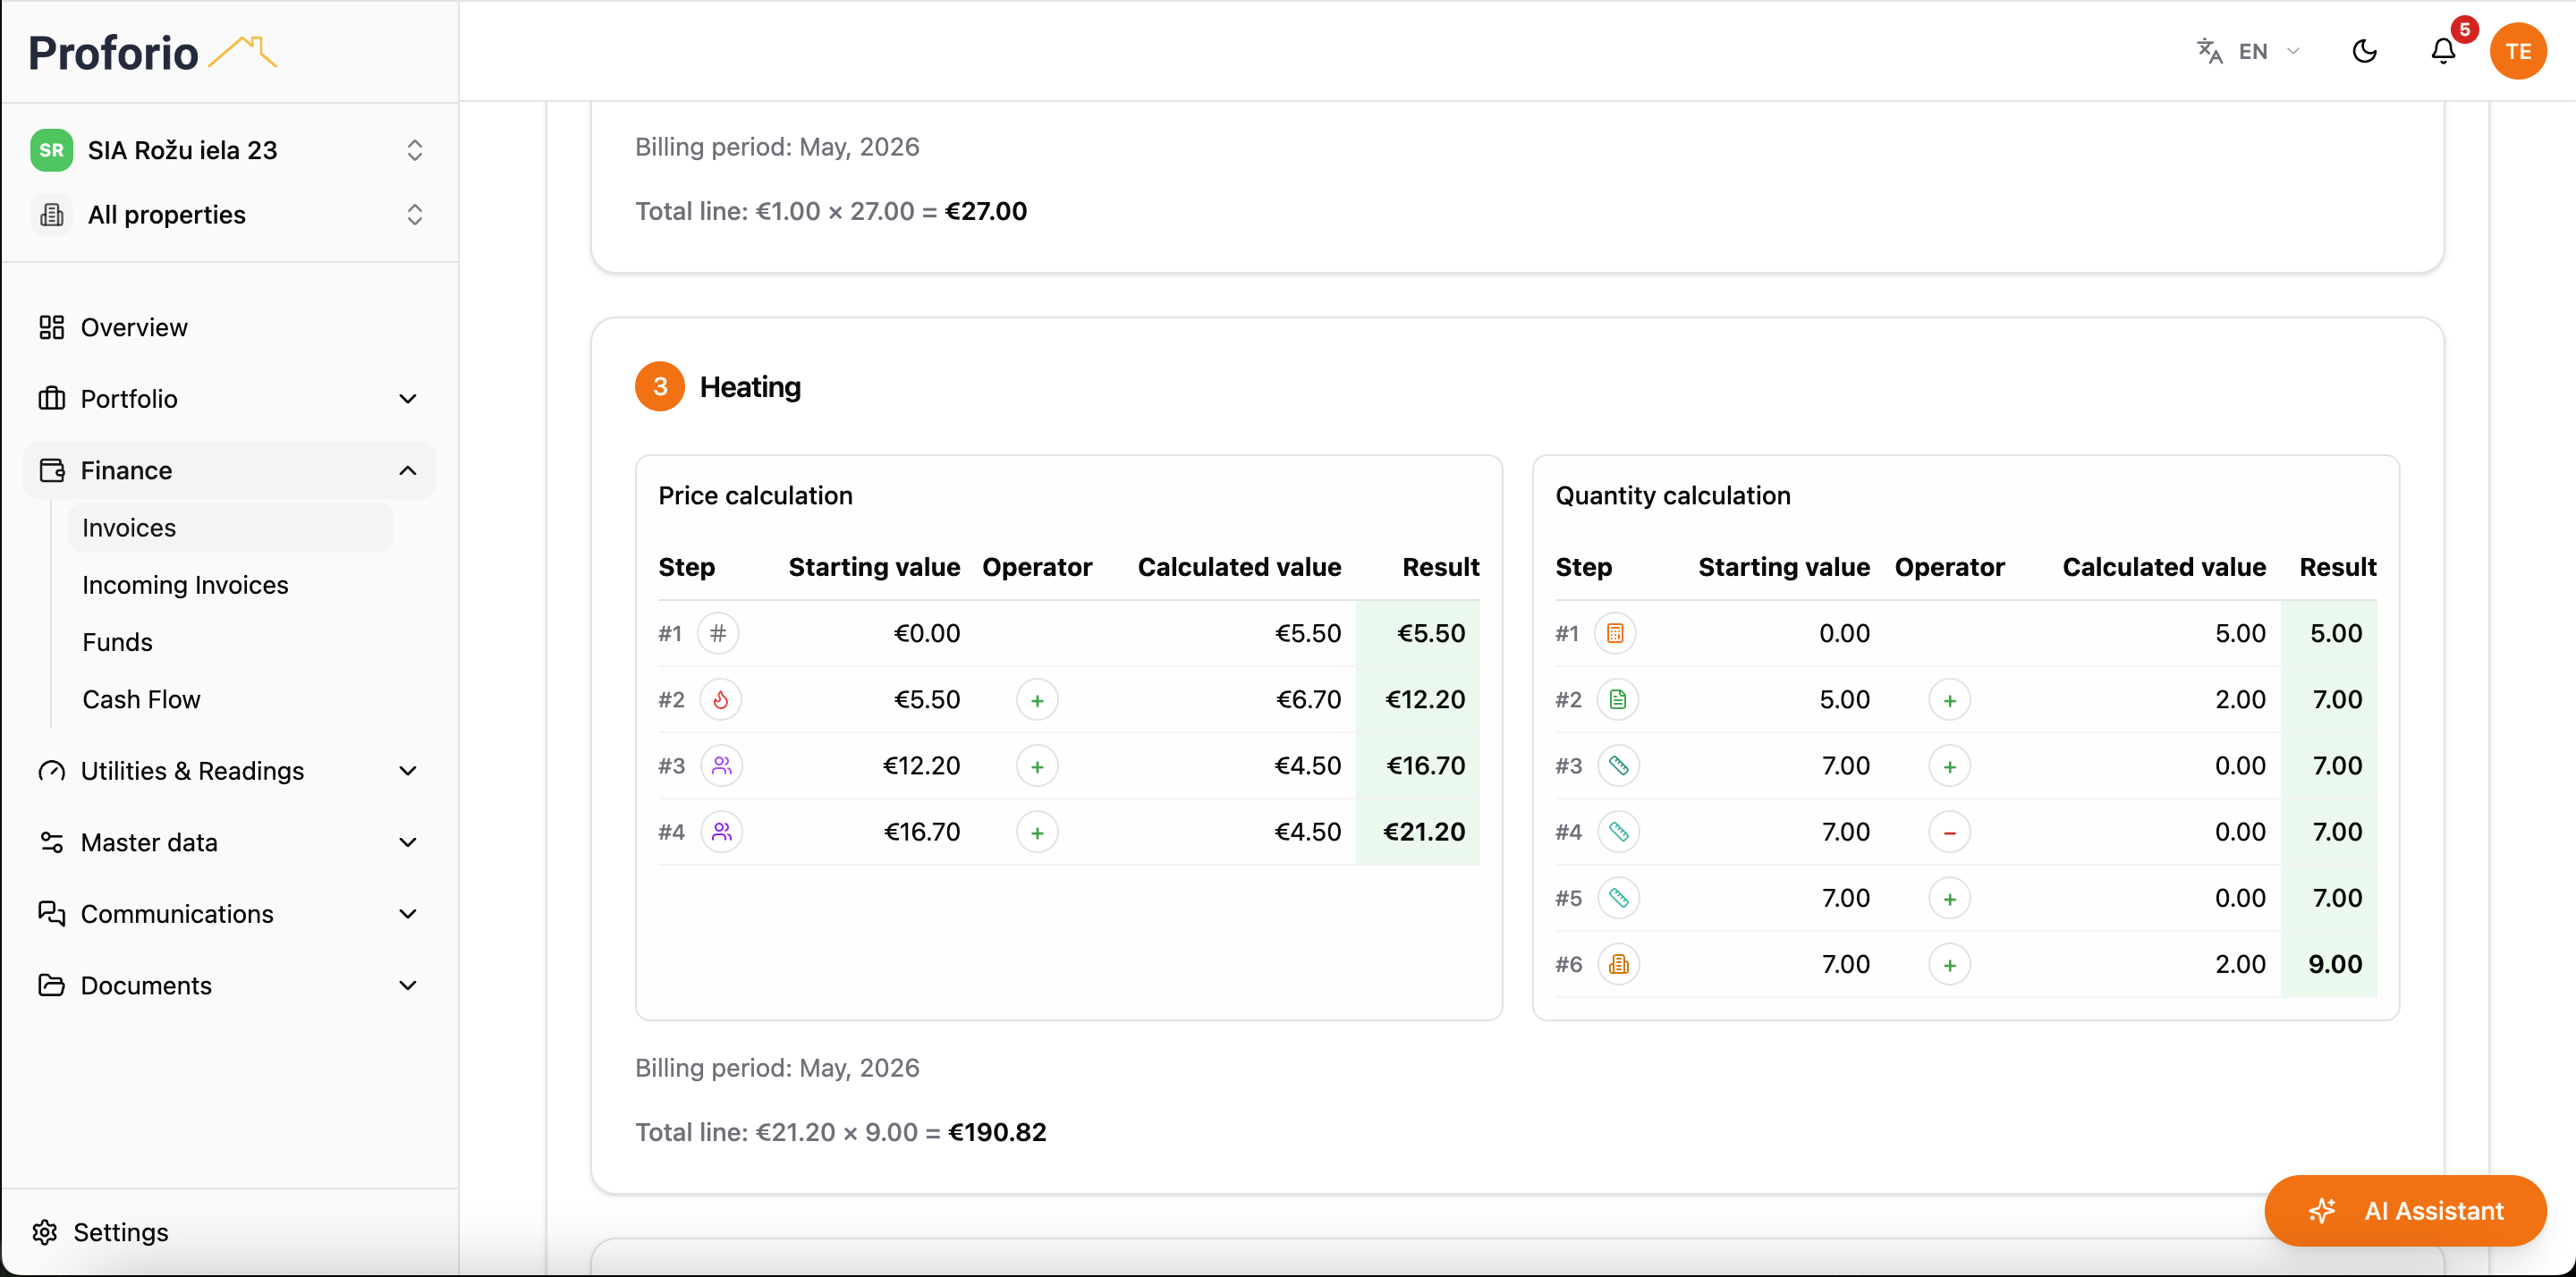The image size is (2576, 1277).
Task: Click price step #4 plus operator
Action: point(1037,832)
